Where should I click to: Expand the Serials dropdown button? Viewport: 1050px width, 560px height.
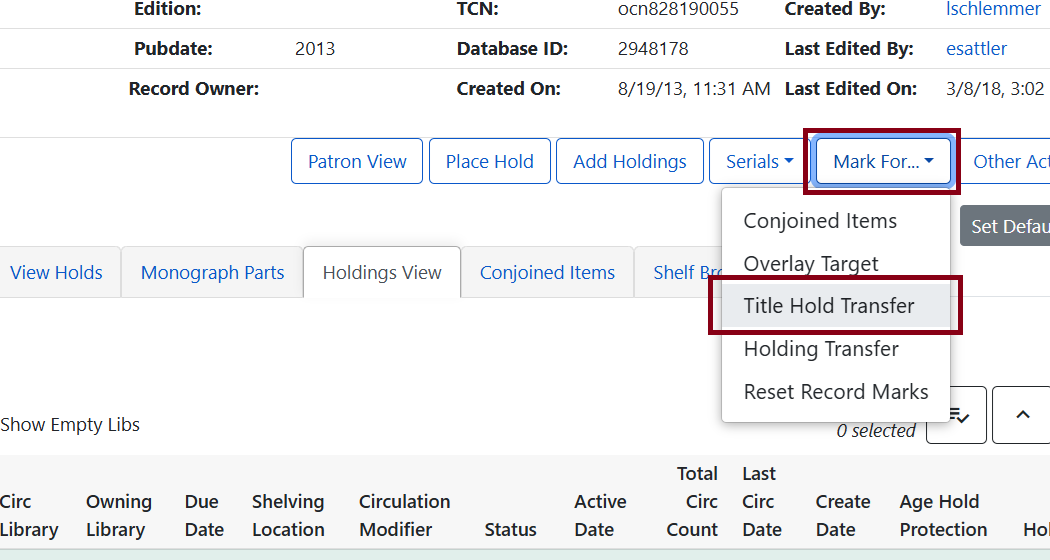point(759,161)
